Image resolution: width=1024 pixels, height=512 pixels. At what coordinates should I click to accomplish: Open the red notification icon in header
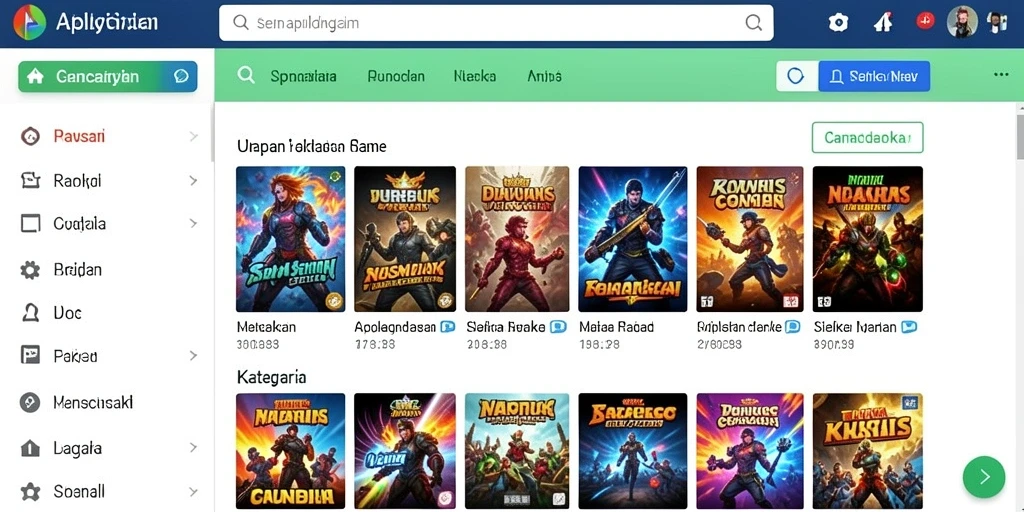925,21
